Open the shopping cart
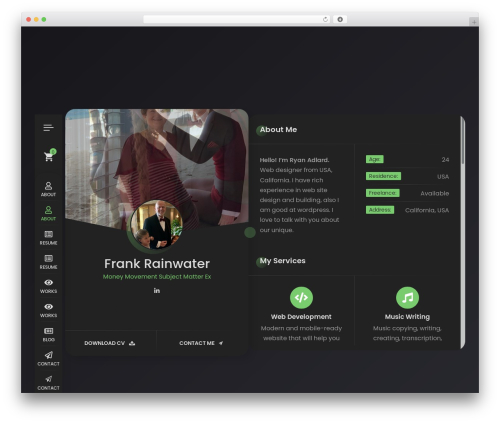The width and height of the screenshot is (500, 423). 49,156
